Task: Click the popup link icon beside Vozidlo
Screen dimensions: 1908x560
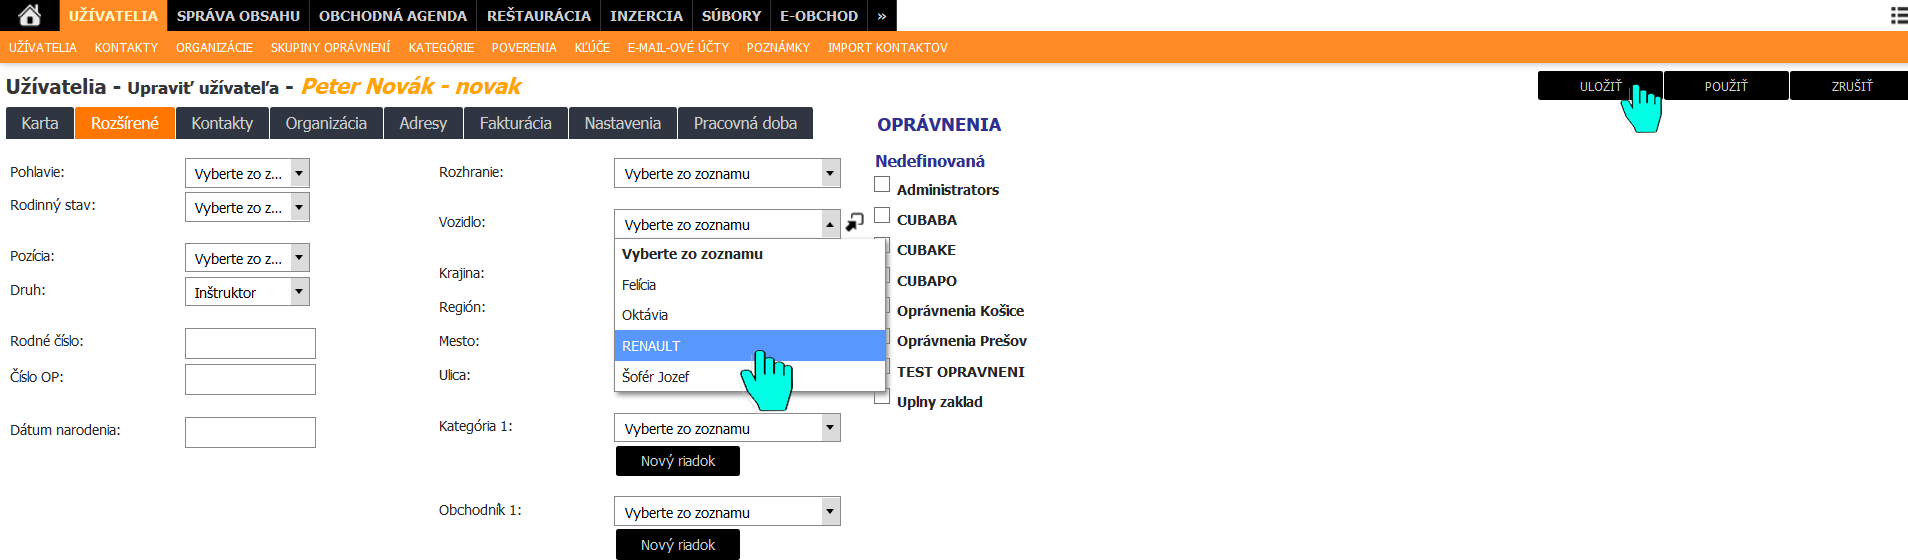Action: point(855,222)
